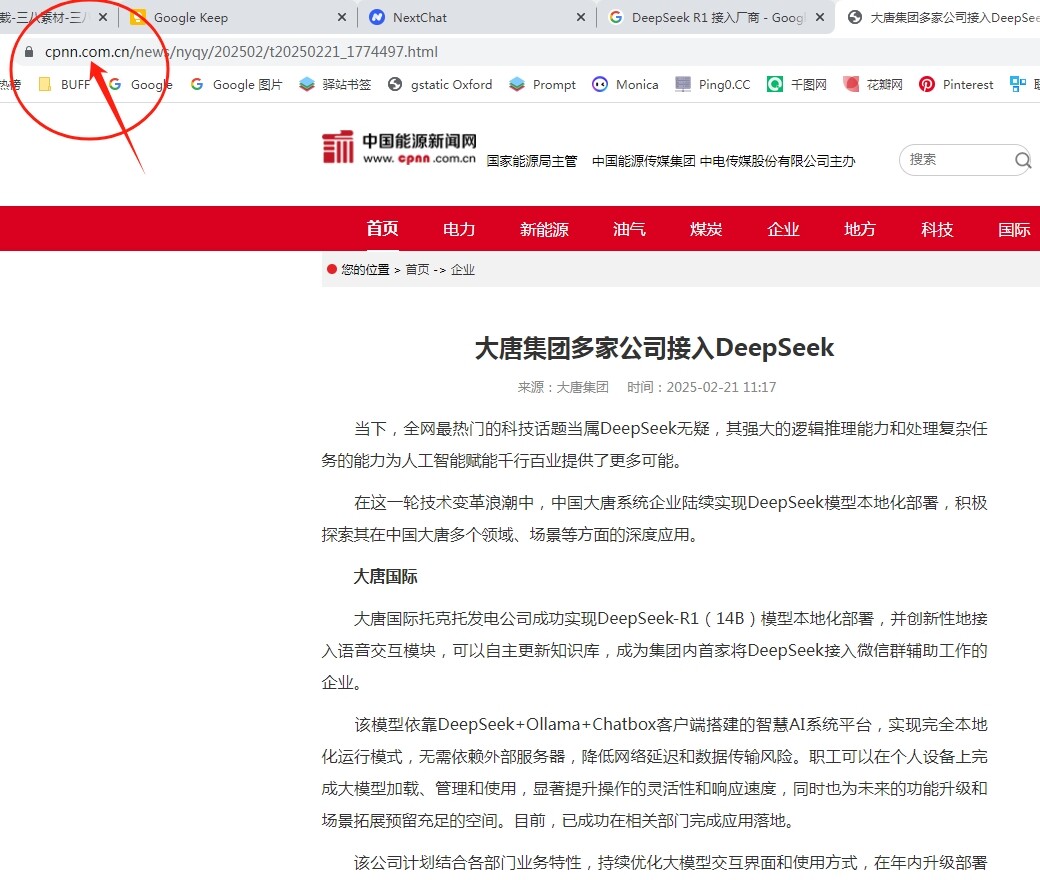The height and width of the screenshot is (880, 1040).
Task: Close the 素材 tab
Action: click(103, 17)
